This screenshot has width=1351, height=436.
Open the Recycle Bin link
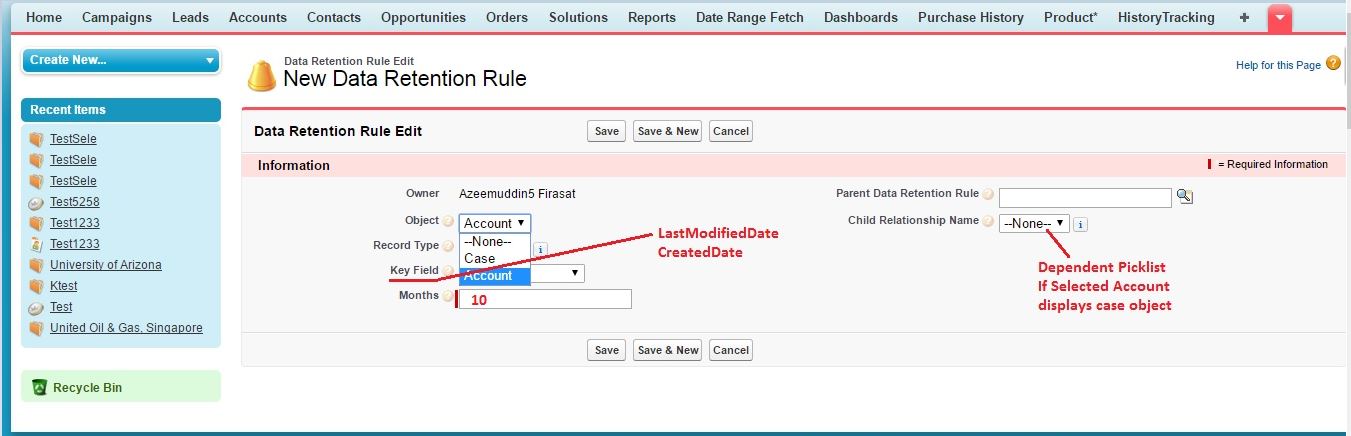tap(88, 387)
